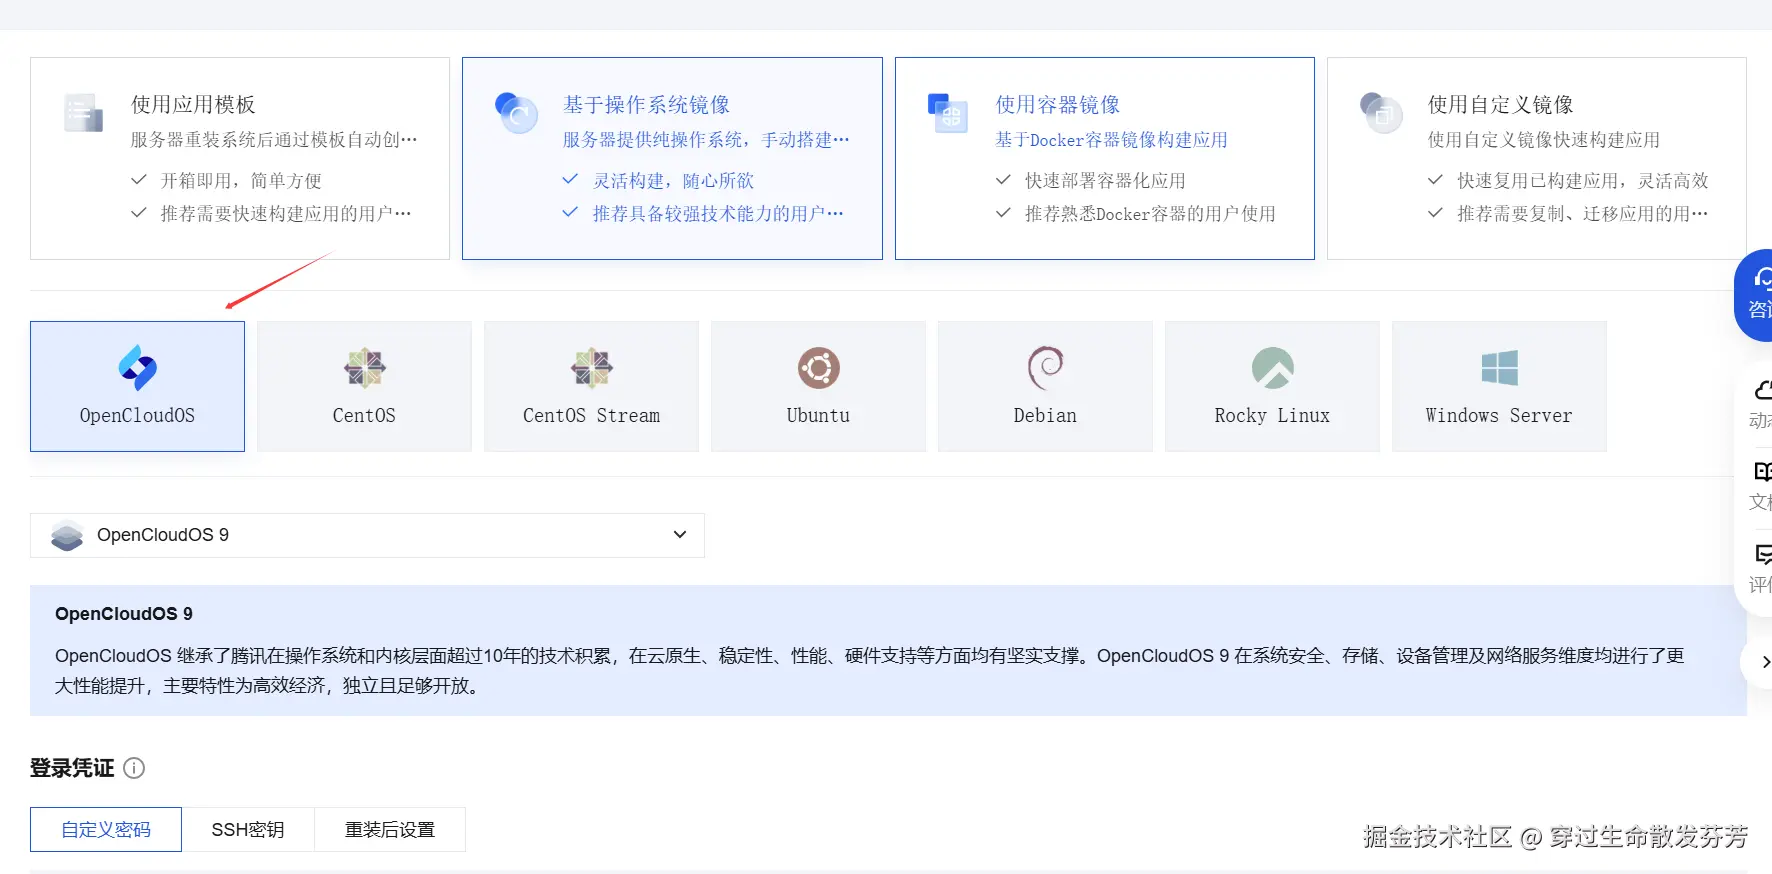Click the Windows Server logo

(1499, 368)
